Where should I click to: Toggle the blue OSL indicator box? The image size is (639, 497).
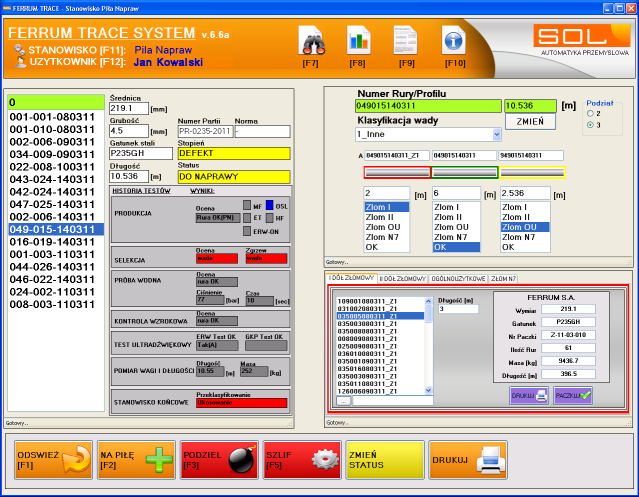pyautogui.click(x=269, y=205)
